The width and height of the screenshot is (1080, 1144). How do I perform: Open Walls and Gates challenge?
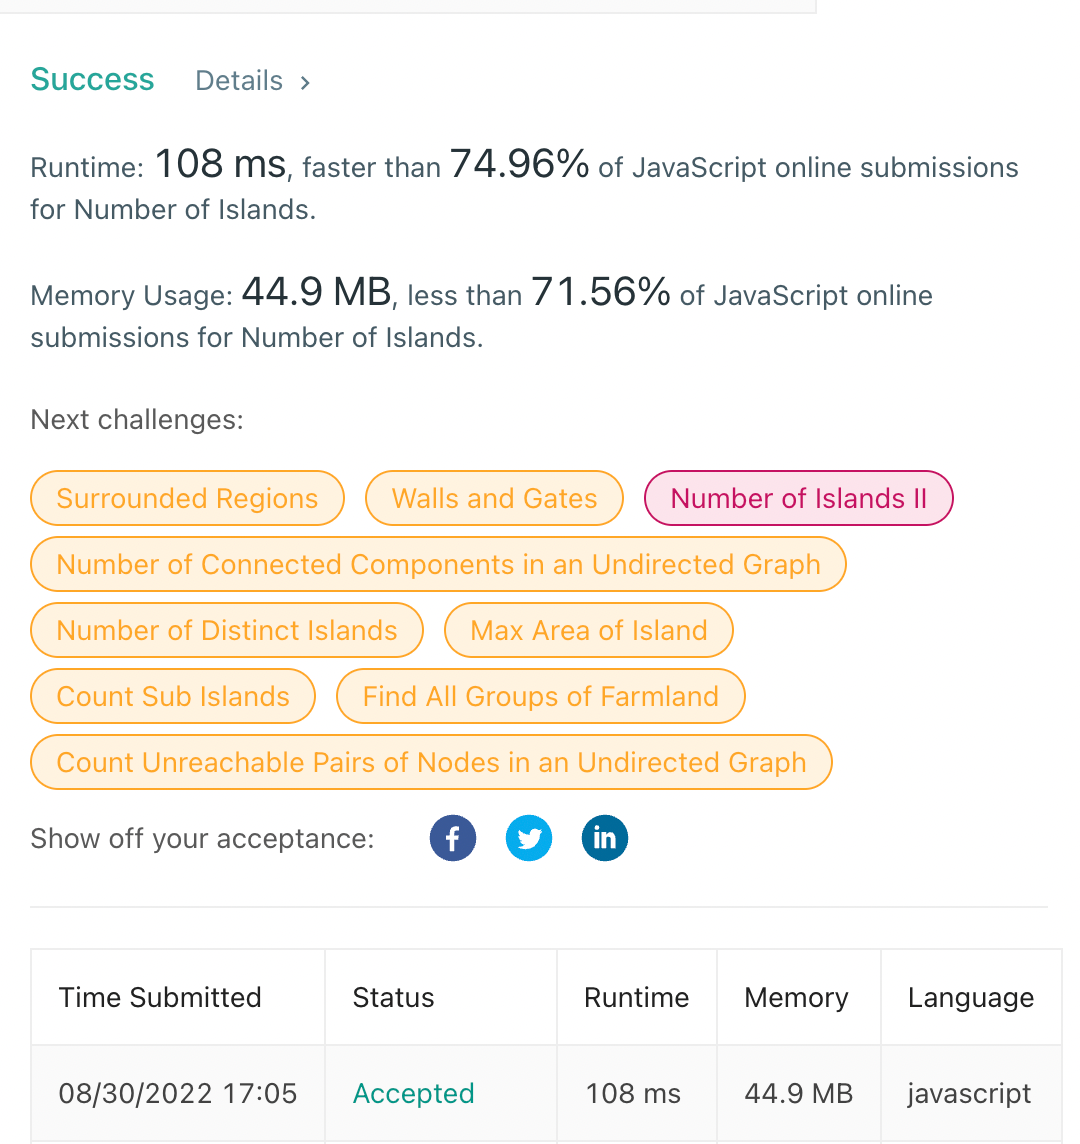(494, 498)
